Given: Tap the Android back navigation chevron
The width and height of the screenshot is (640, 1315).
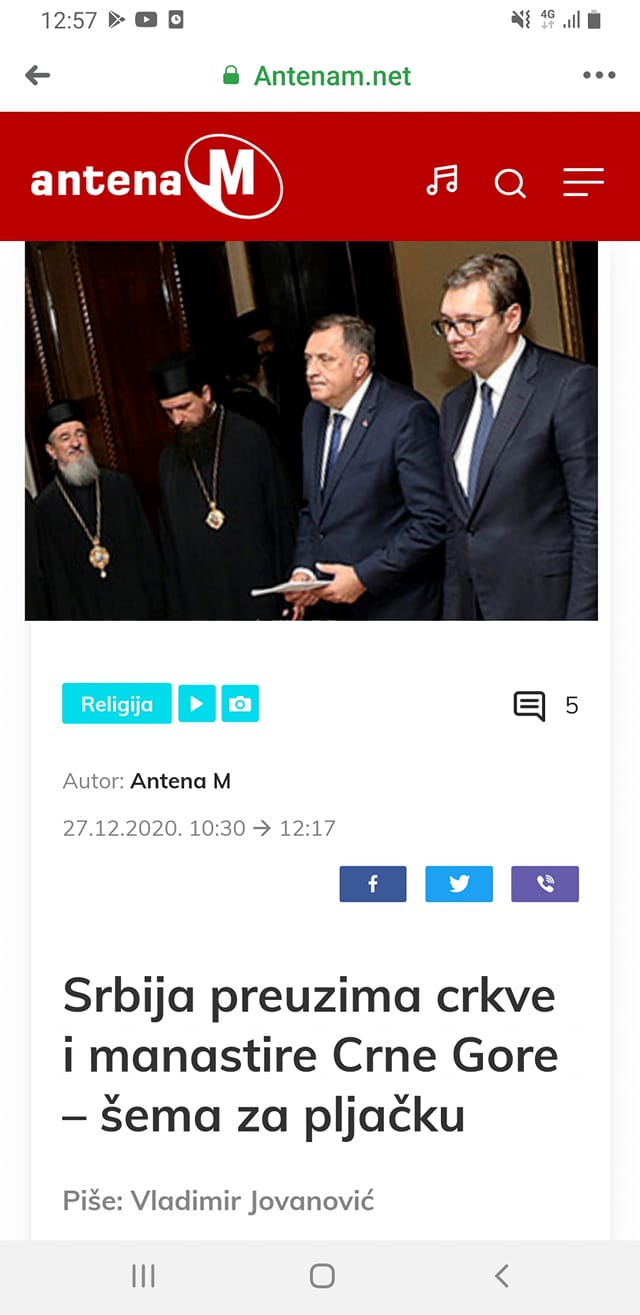Looking at the screenshot, I should (502, 1275).
